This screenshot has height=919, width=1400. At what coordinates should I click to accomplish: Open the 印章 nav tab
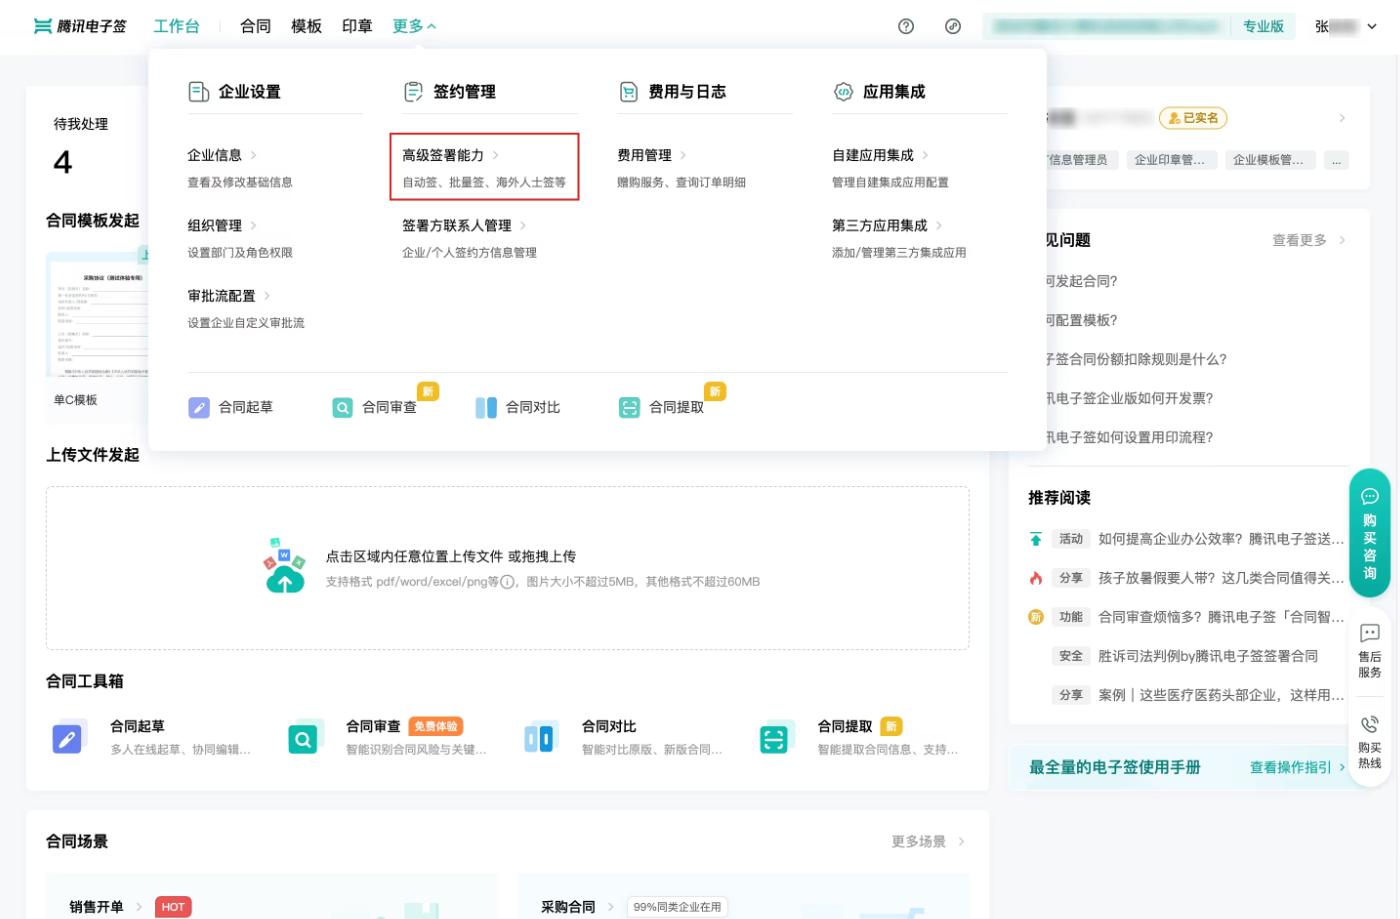coord(357,26)
